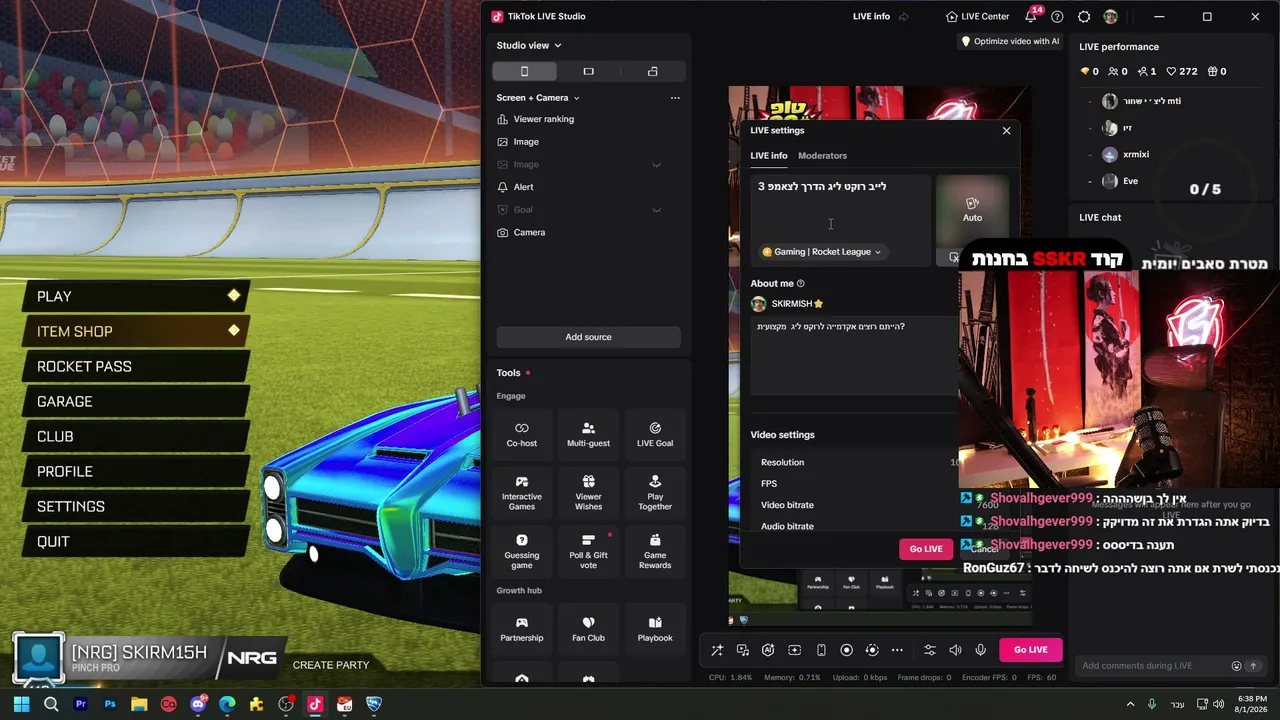Show the hidden Goal source
Screen dimensions: 1280x720
pyautogui.click(x=657, y=210)
